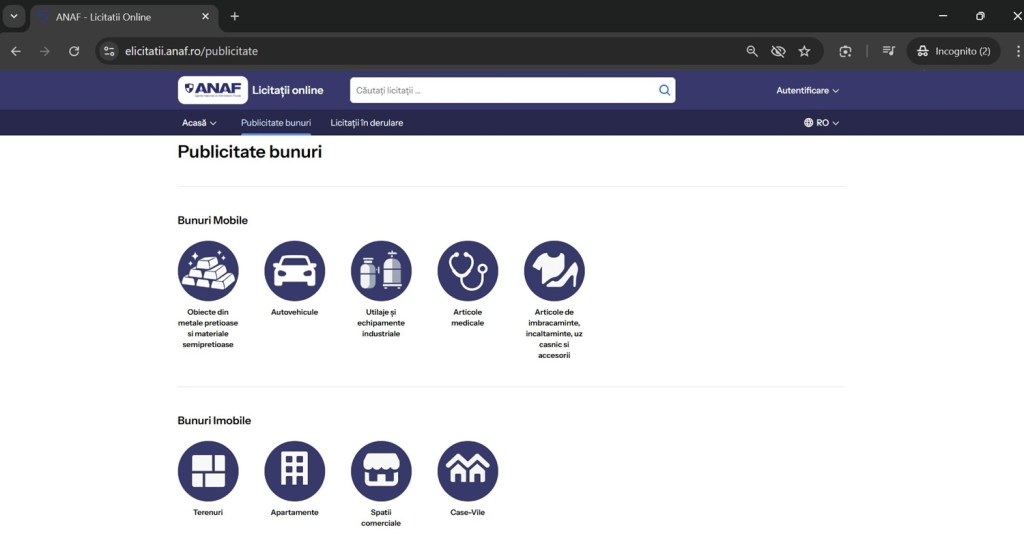Click the medical articles stethoscope icon
Screen dimensions: 1024x536
pos(467,271)
